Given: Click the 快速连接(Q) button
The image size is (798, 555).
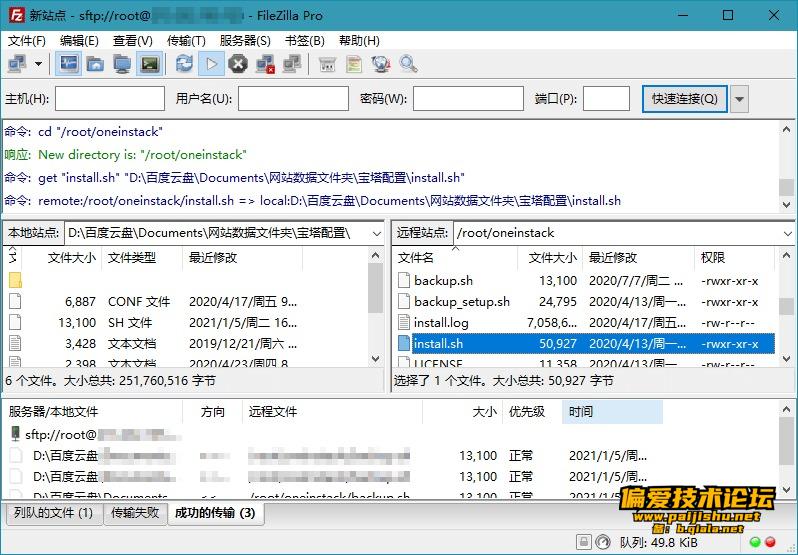Looking at the screenshot, I should 685,99.
